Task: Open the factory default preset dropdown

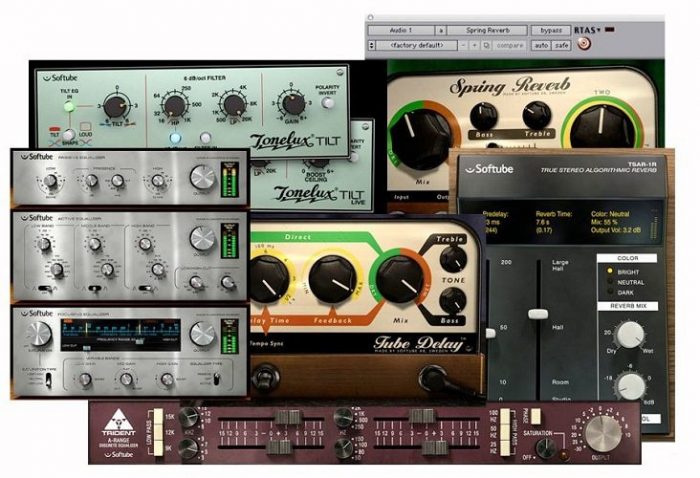Action: (414, 45)
